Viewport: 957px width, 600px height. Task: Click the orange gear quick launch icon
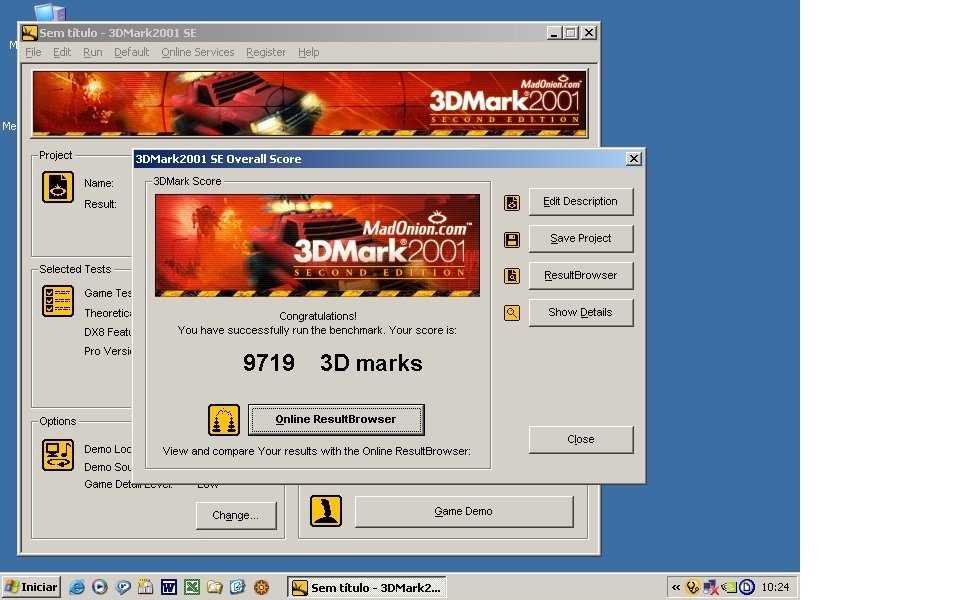tap(261, 587)
